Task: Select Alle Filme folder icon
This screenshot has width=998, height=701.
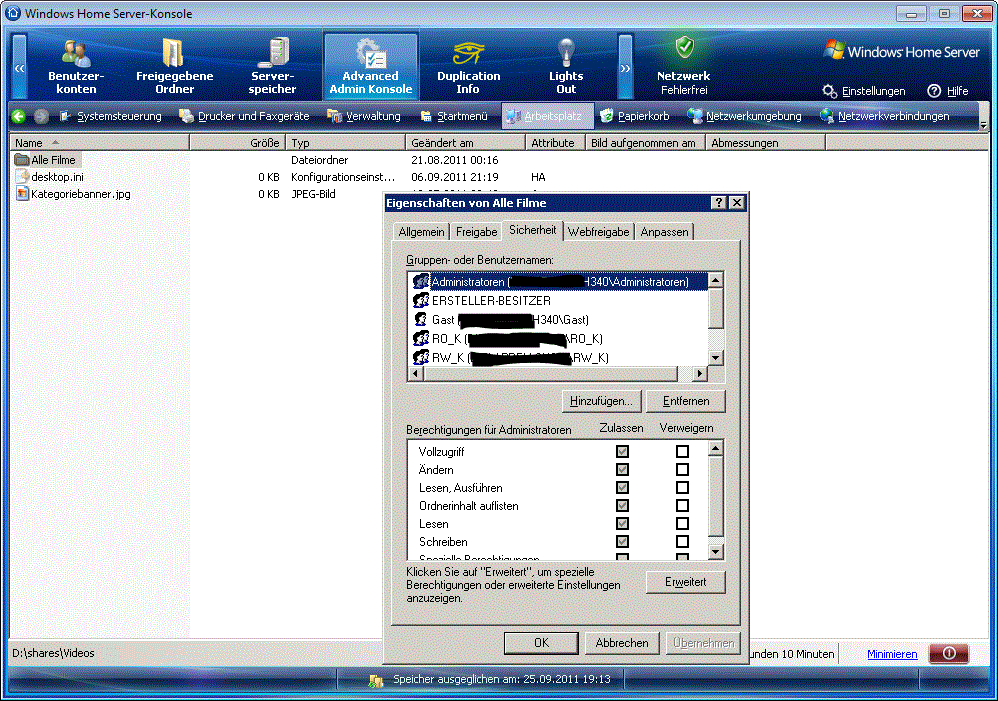Action: (x=22, y=160)
